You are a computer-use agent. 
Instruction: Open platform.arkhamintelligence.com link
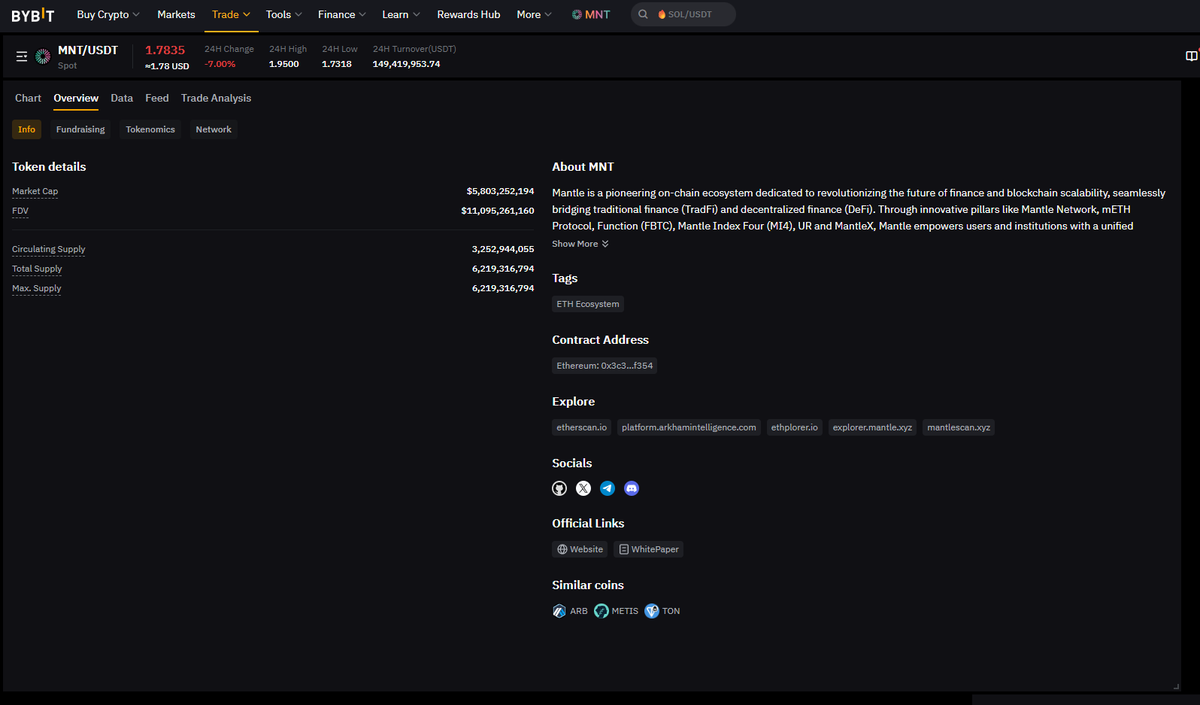pyautogui.click(x=689, y=427)
